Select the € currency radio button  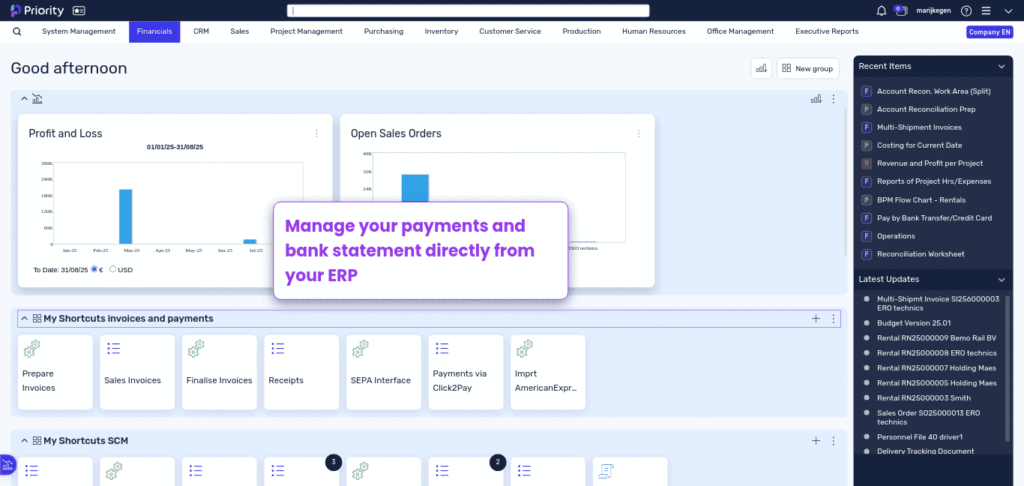coord(95,269)
